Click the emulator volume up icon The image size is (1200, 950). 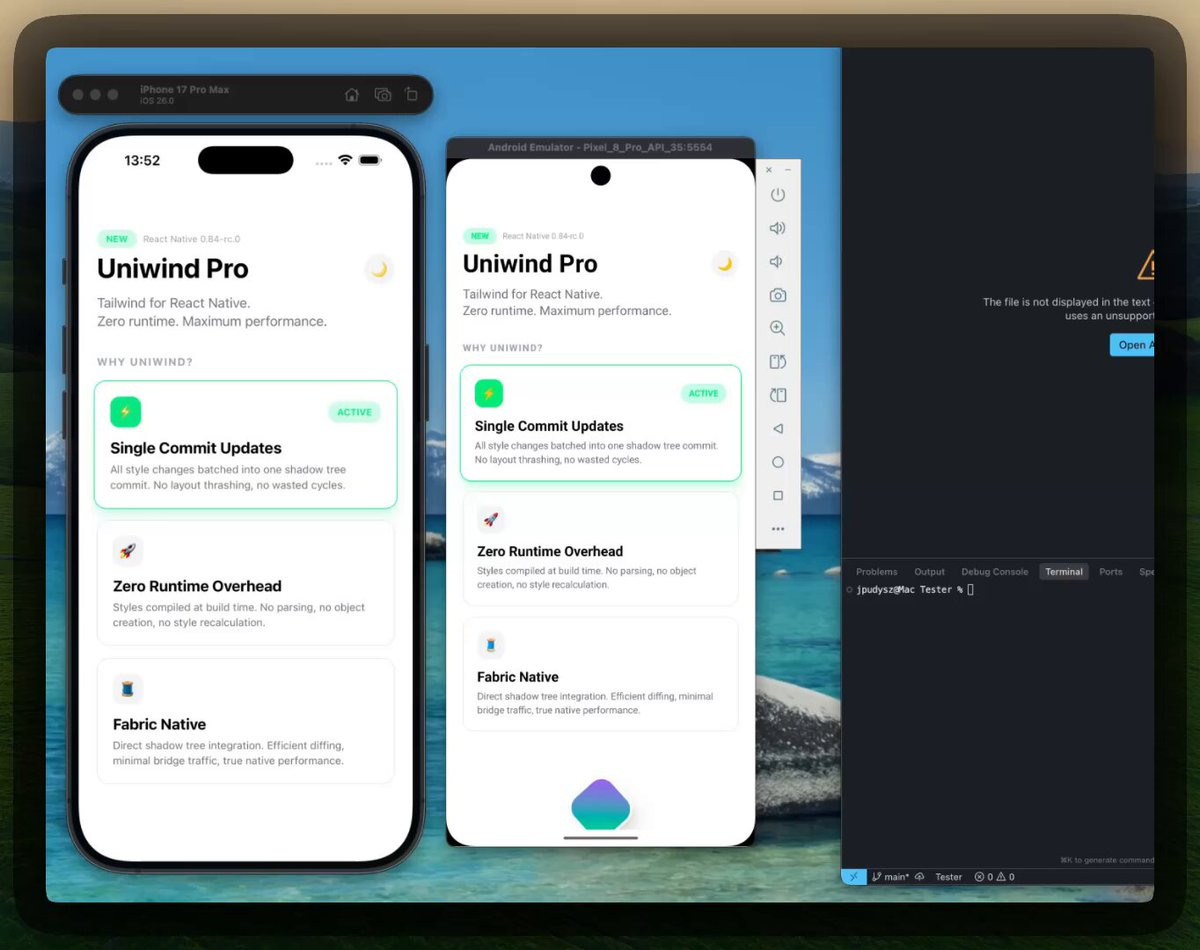click(x=778, y=228)
